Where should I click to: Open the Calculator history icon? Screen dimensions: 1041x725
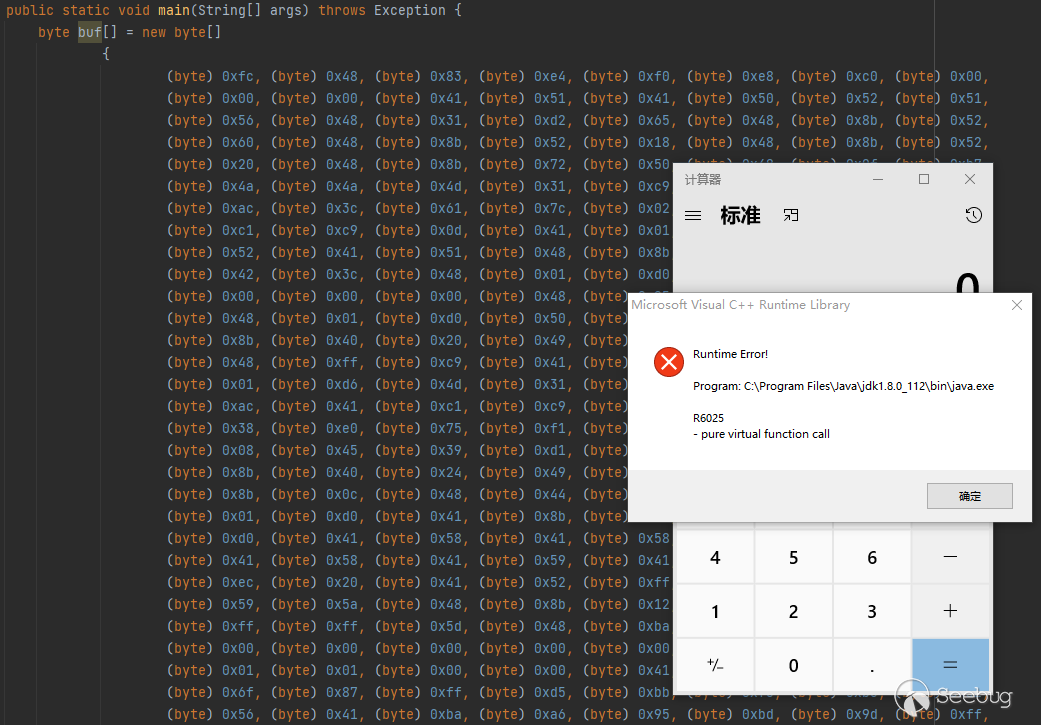coord(973,215)
